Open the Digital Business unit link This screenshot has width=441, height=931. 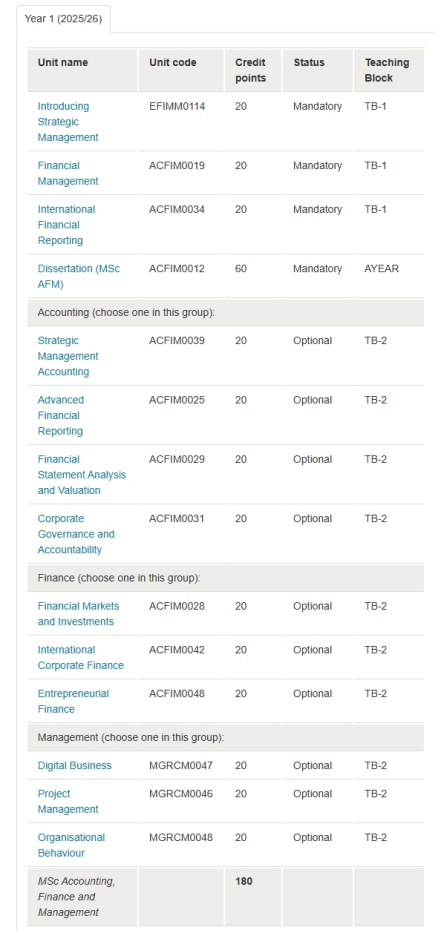click(x=74, y=766)
